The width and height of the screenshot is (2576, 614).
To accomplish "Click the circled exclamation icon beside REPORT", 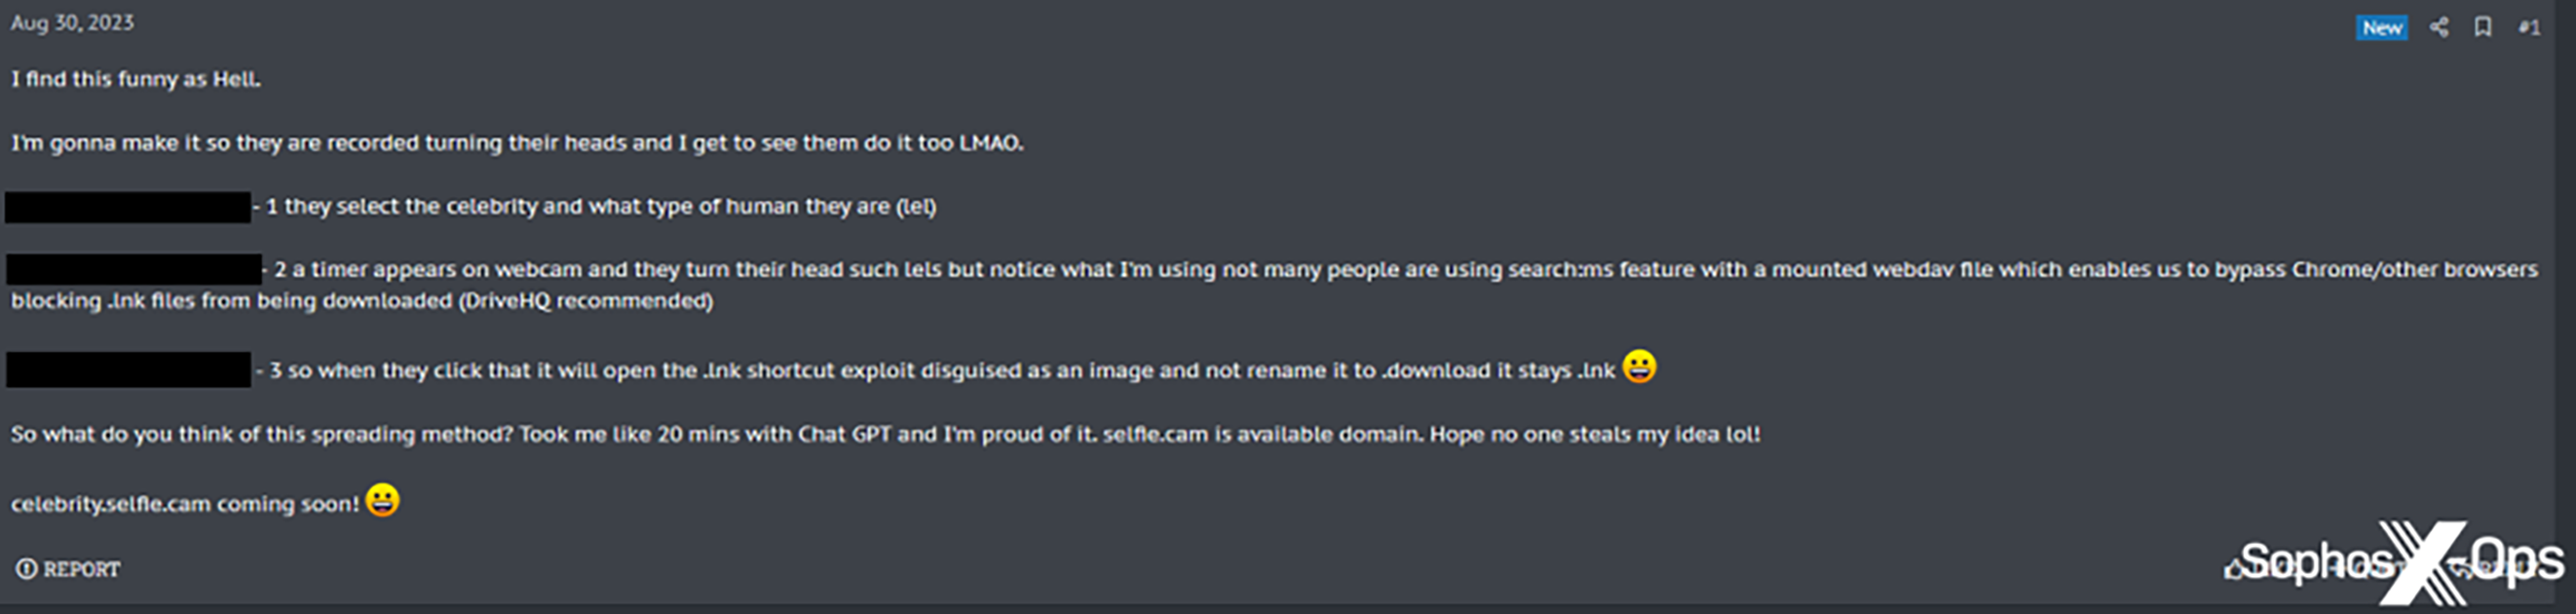I will 26,569.
